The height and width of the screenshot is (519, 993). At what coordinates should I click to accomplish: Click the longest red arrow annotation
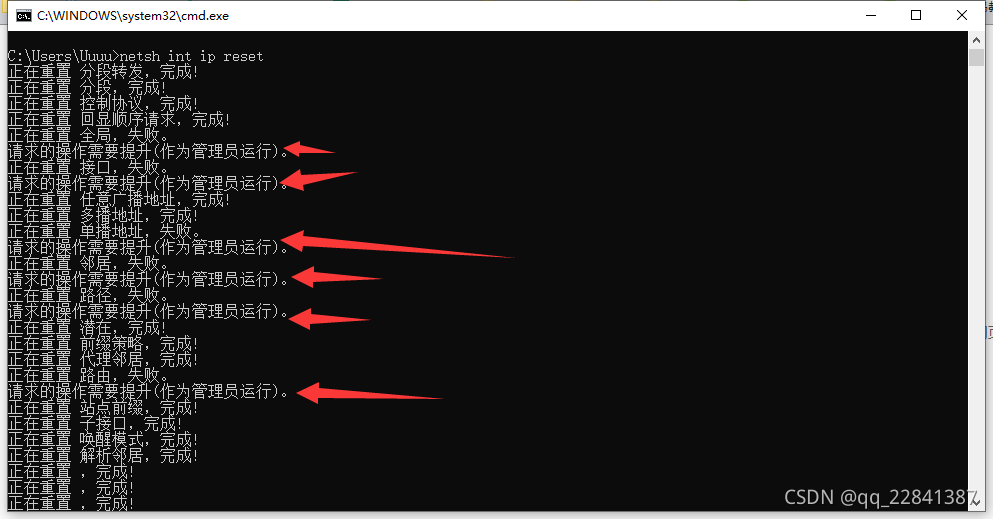[398, 244]
